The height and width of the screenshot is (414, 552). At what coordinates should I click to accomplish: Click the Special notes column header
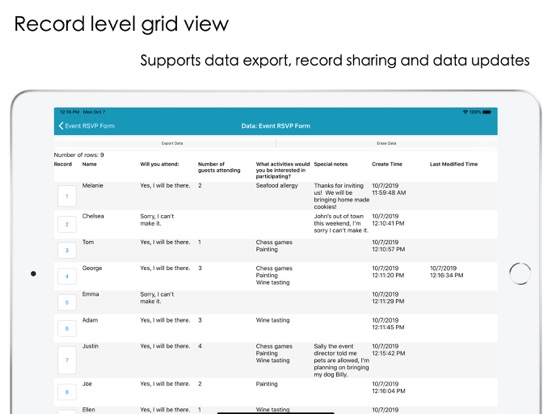tap(331, 164)
